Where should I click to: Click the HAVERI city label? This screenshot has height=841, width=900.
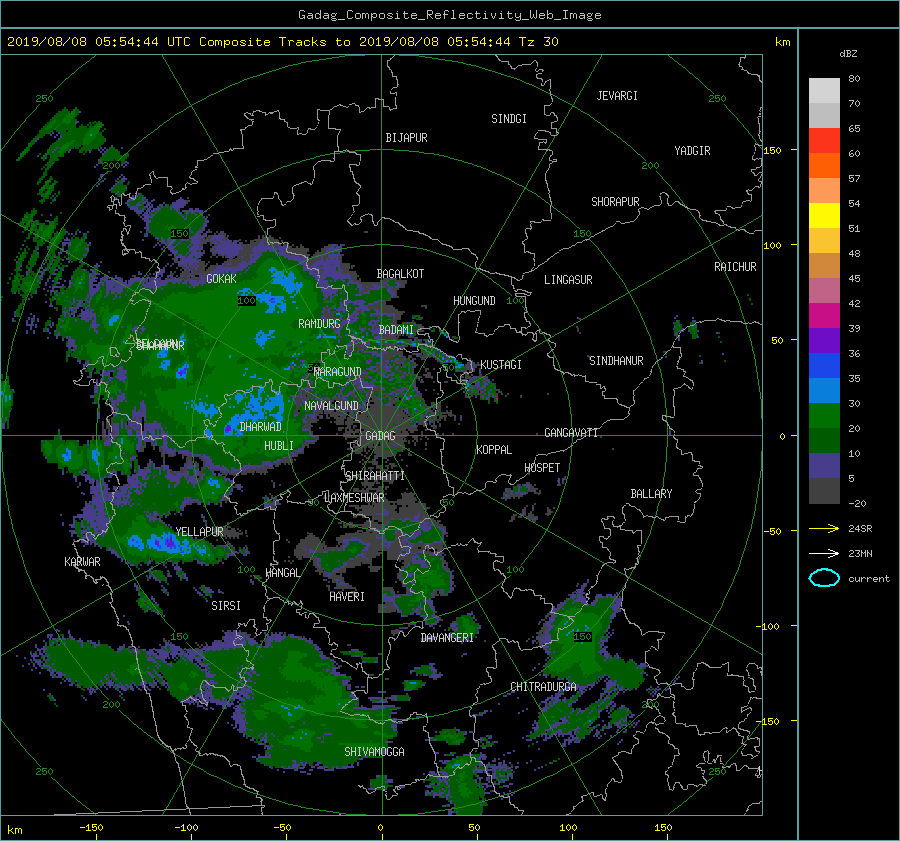point(347,597)
